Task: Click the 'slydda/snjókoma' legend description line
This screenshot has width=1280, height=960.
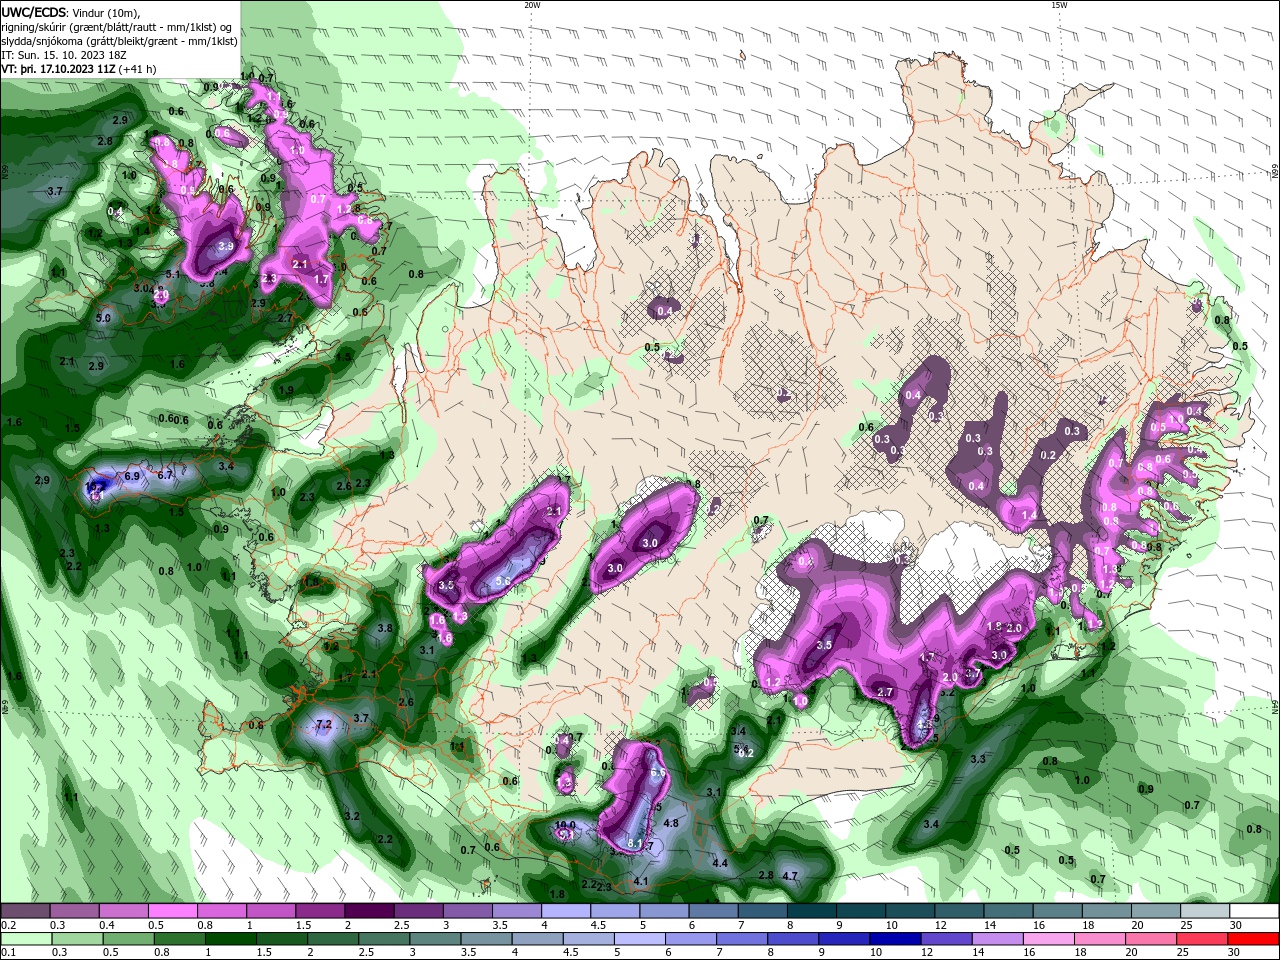Action: click(119, 41)
